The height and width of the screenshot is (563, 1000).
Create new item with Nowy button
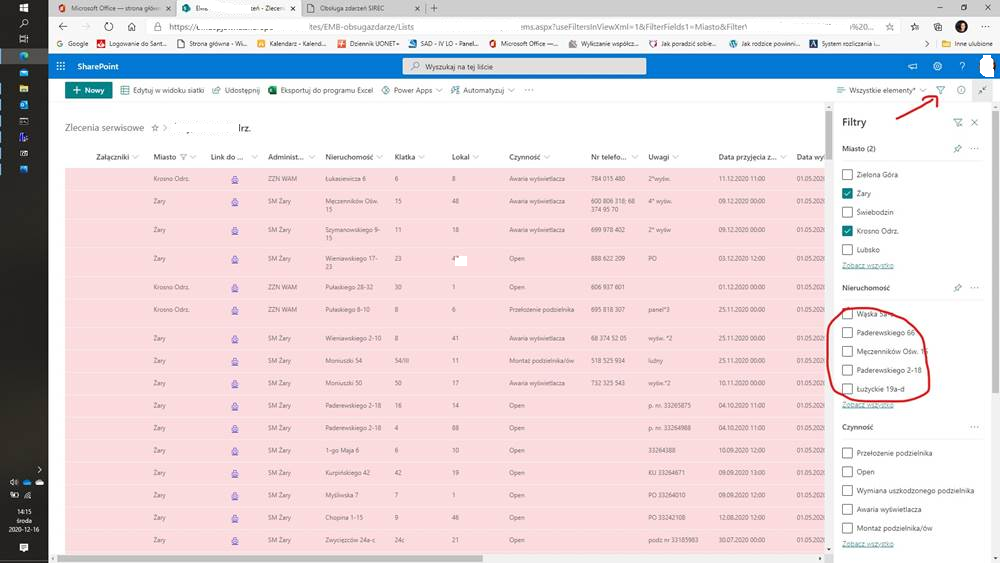(89, 90)
